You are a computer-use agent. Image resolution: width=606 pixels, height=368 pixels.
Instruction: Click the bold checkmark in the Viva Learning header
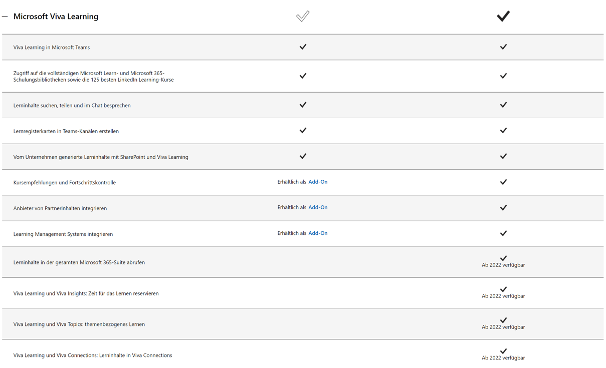pyautogui.click(x=503, y=16)
